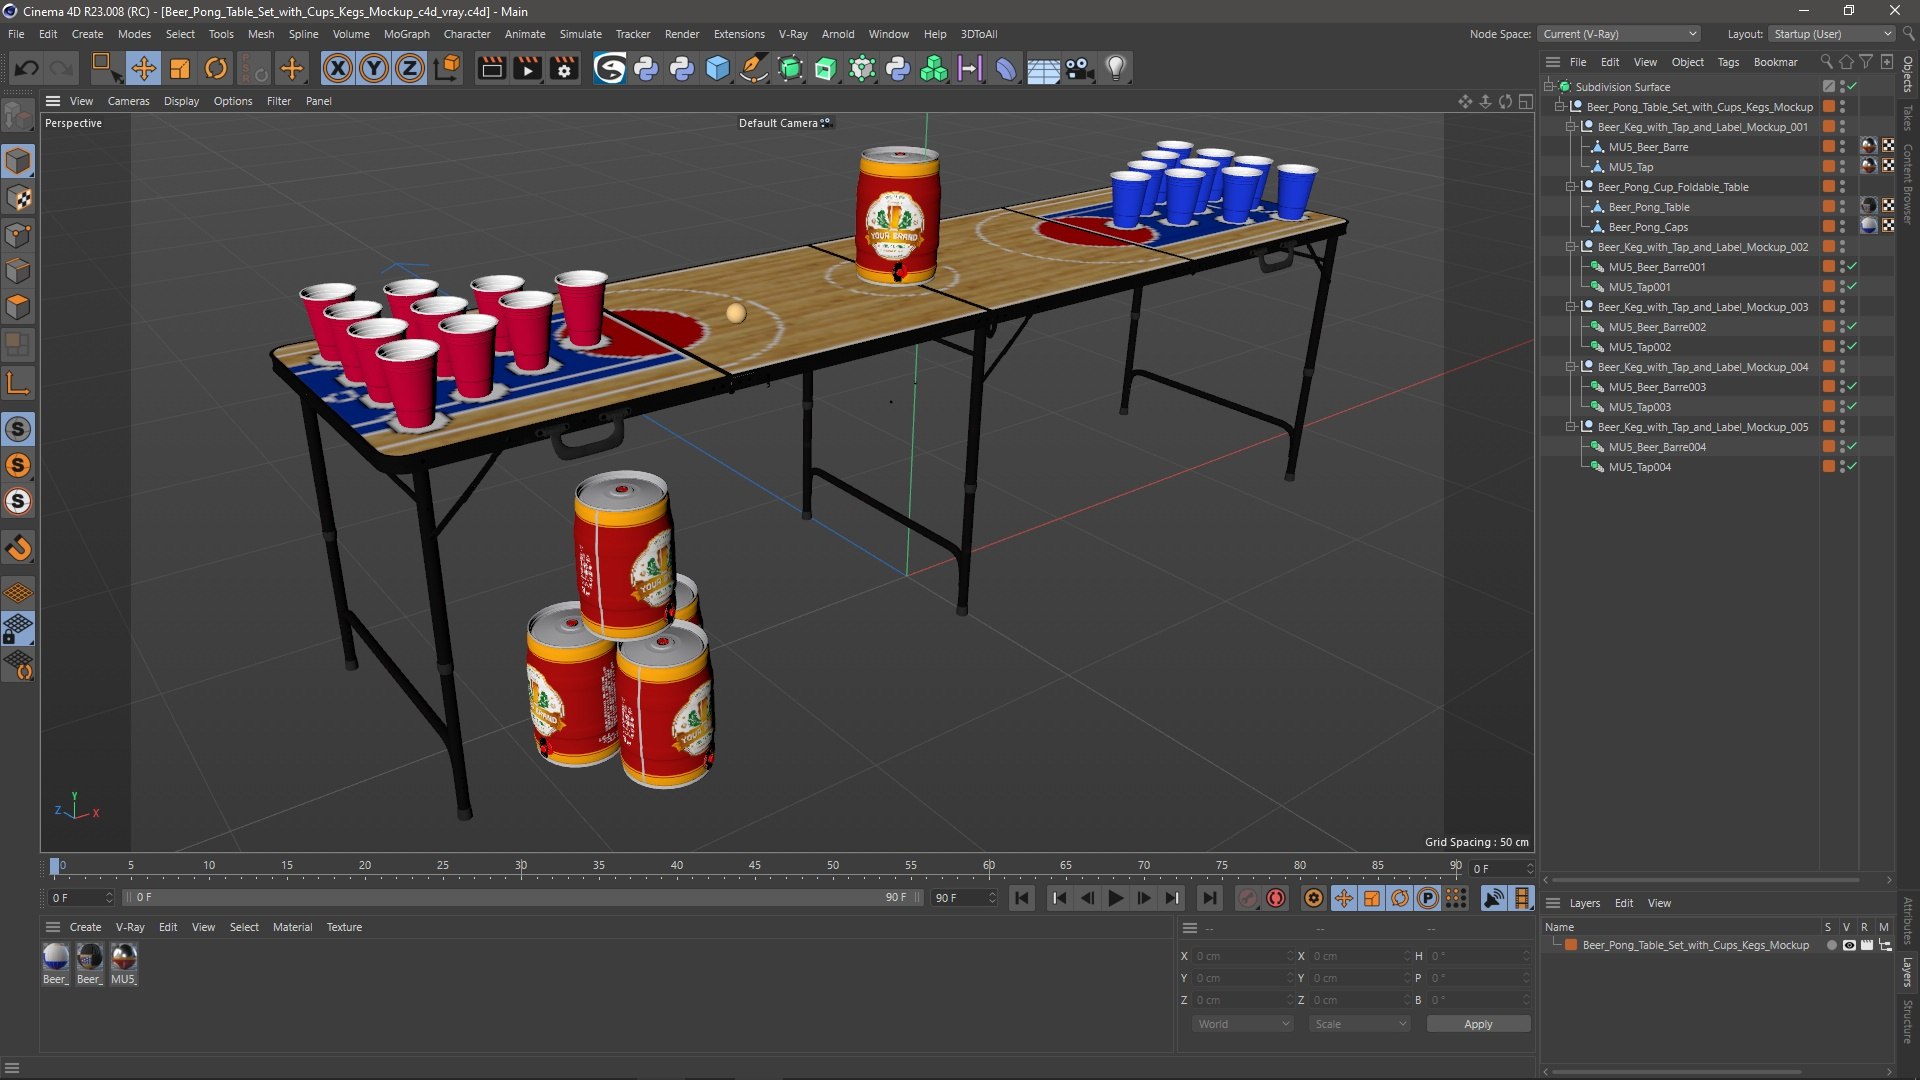Toggle Z axis lock
The width and height of the screenshot is (1920, 1080).
point(410,68)
